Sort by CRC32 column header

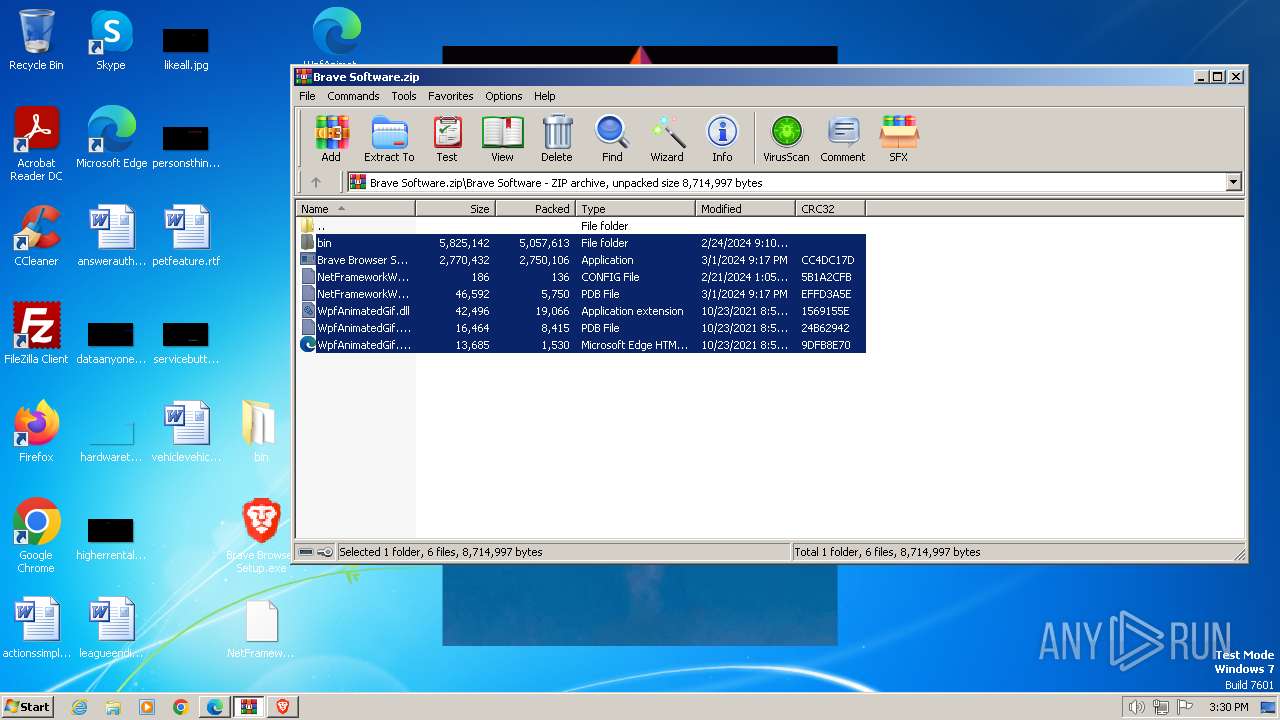tap(830, 209)
